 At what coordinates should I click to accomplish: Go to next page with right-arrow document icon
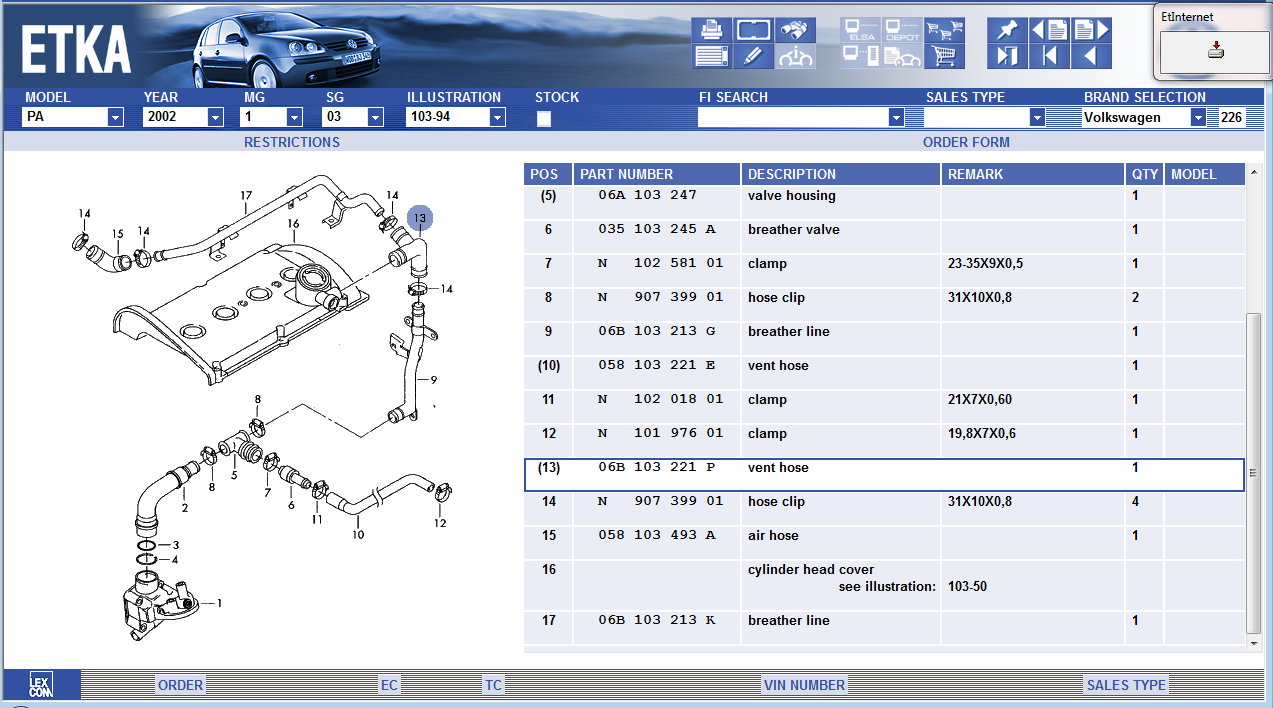click(1091, 30)
